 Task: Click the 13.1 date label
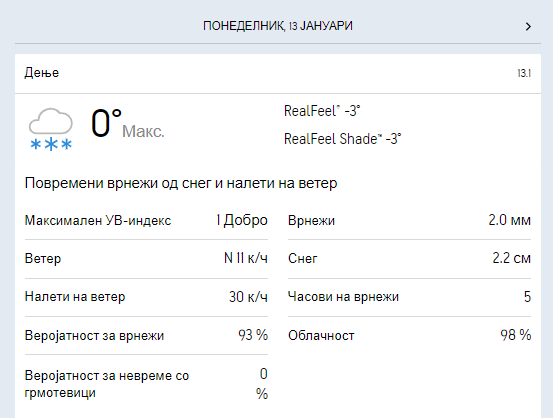524,73
